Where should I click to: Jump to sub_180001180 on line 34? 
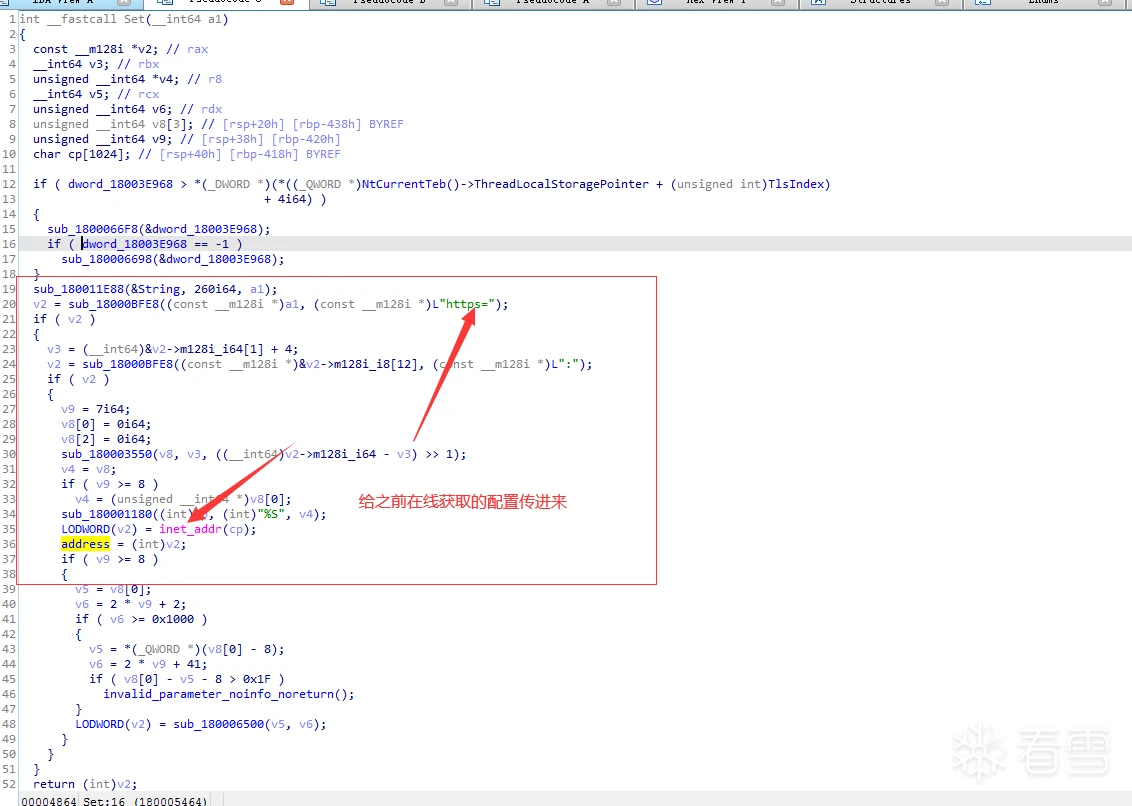[x=107, y=514]
